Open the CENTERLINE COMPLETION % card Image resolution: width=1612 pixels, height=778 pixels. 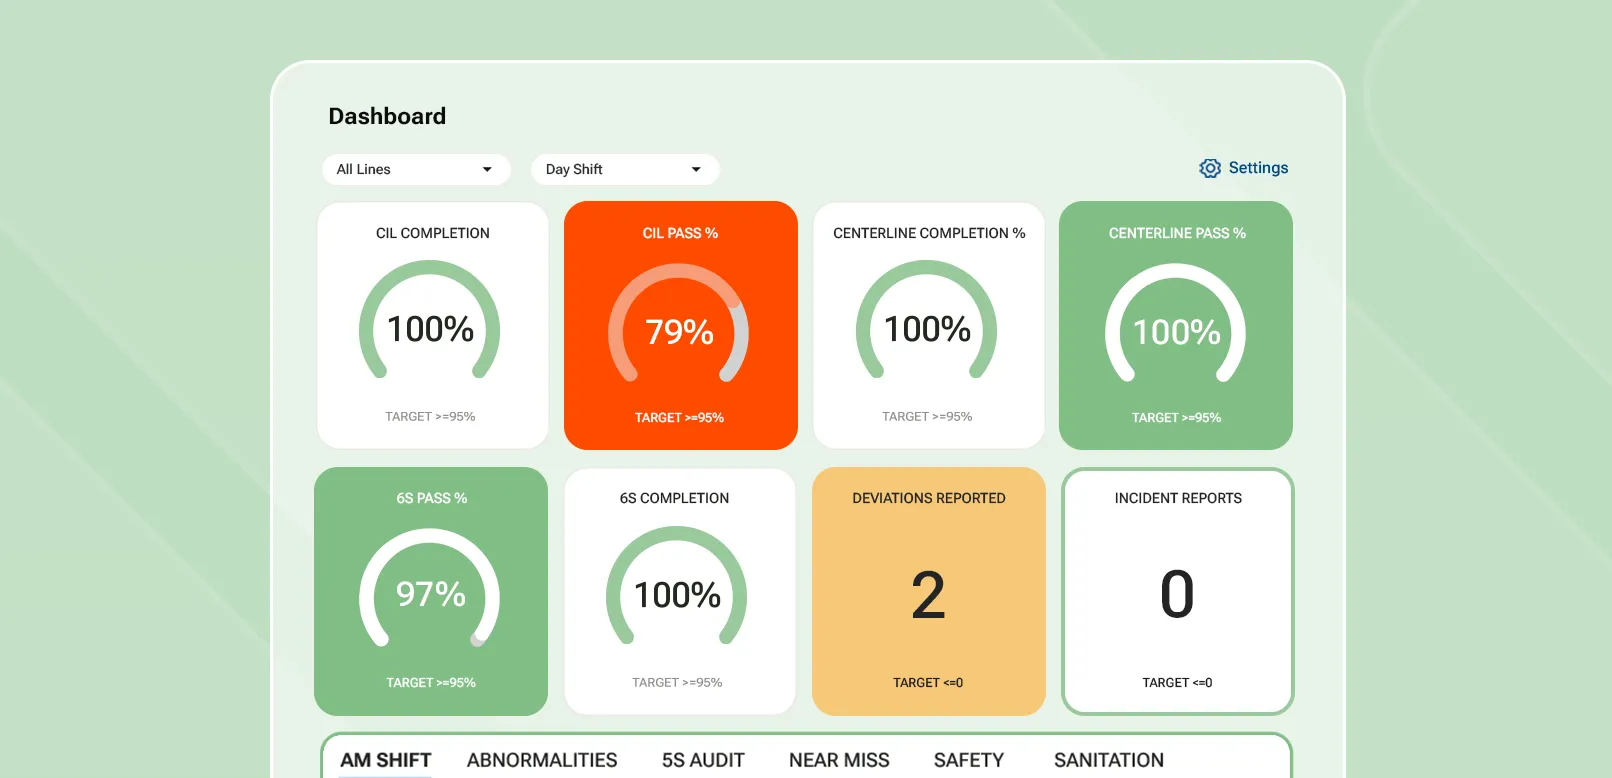pyautogui.click(x=929, y=326)
